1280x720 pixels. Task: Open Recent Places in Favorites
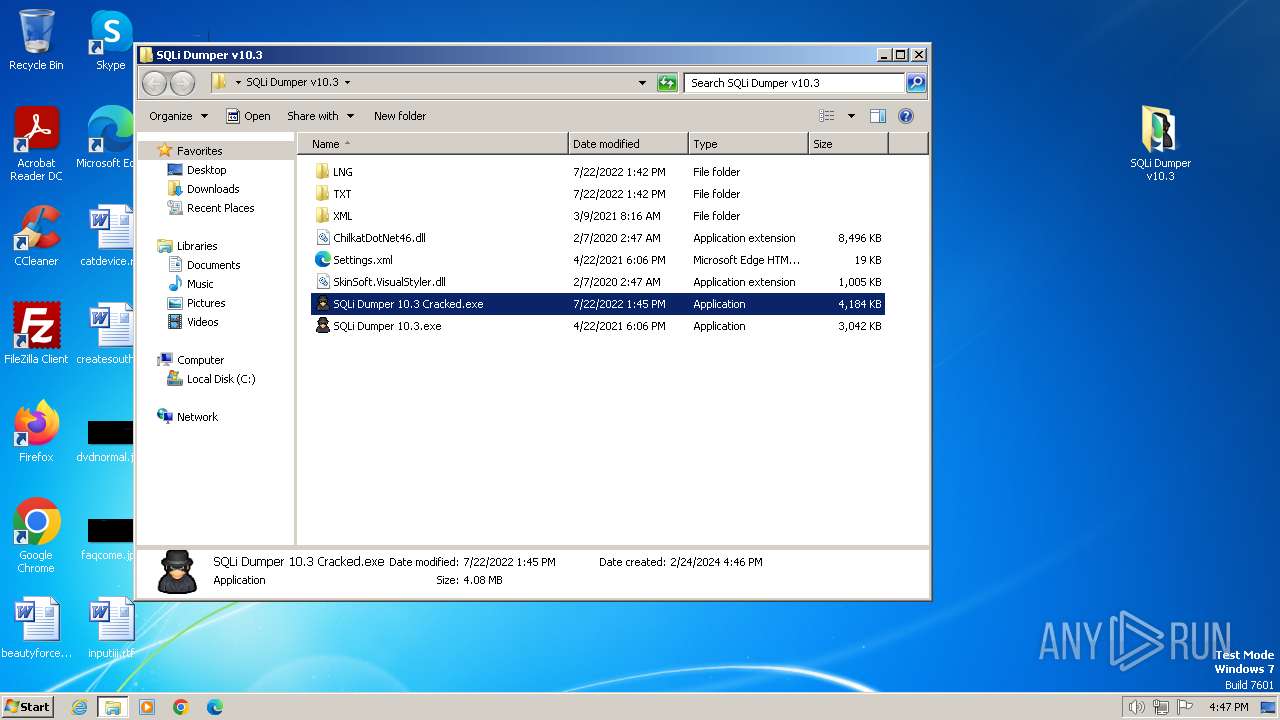coord(220,208)
